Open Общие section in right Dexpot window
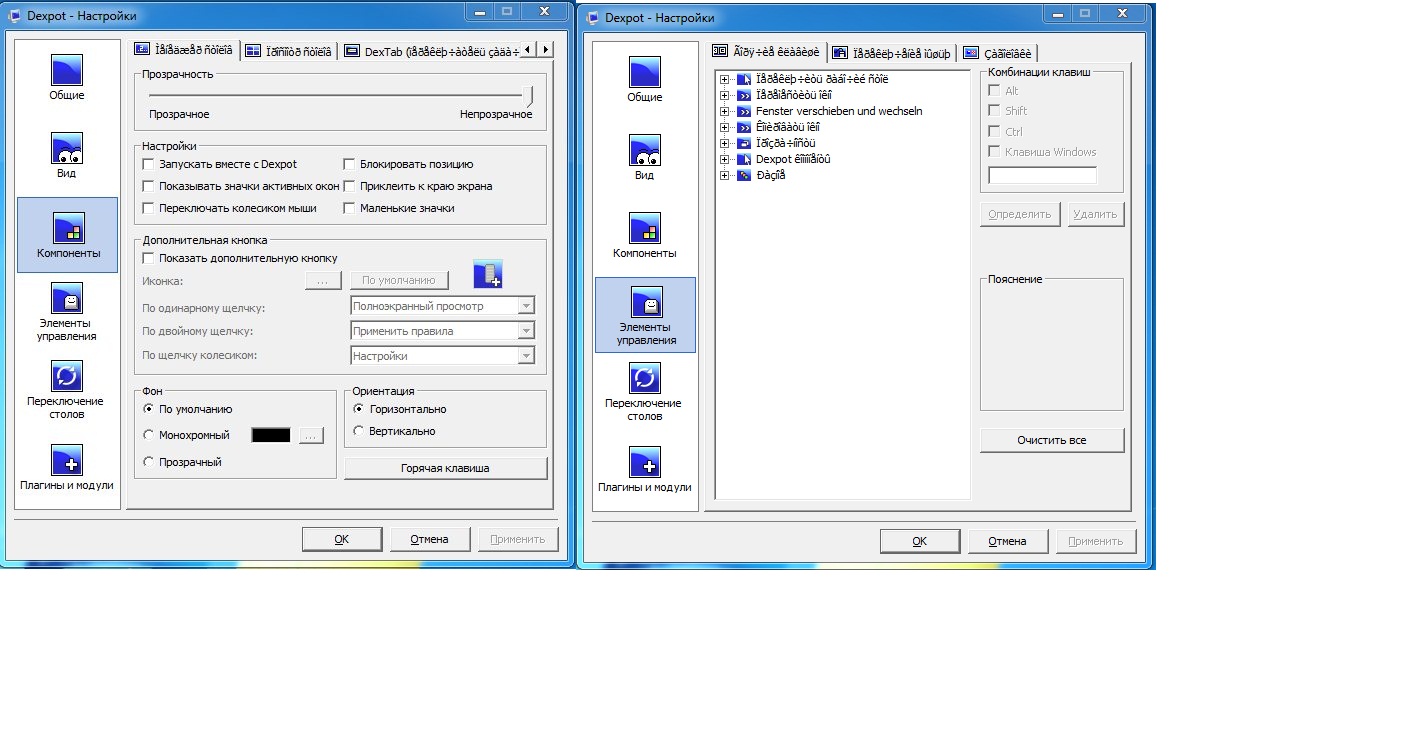Viewport: 1416px width, 740px height. (x=645, y=80)
